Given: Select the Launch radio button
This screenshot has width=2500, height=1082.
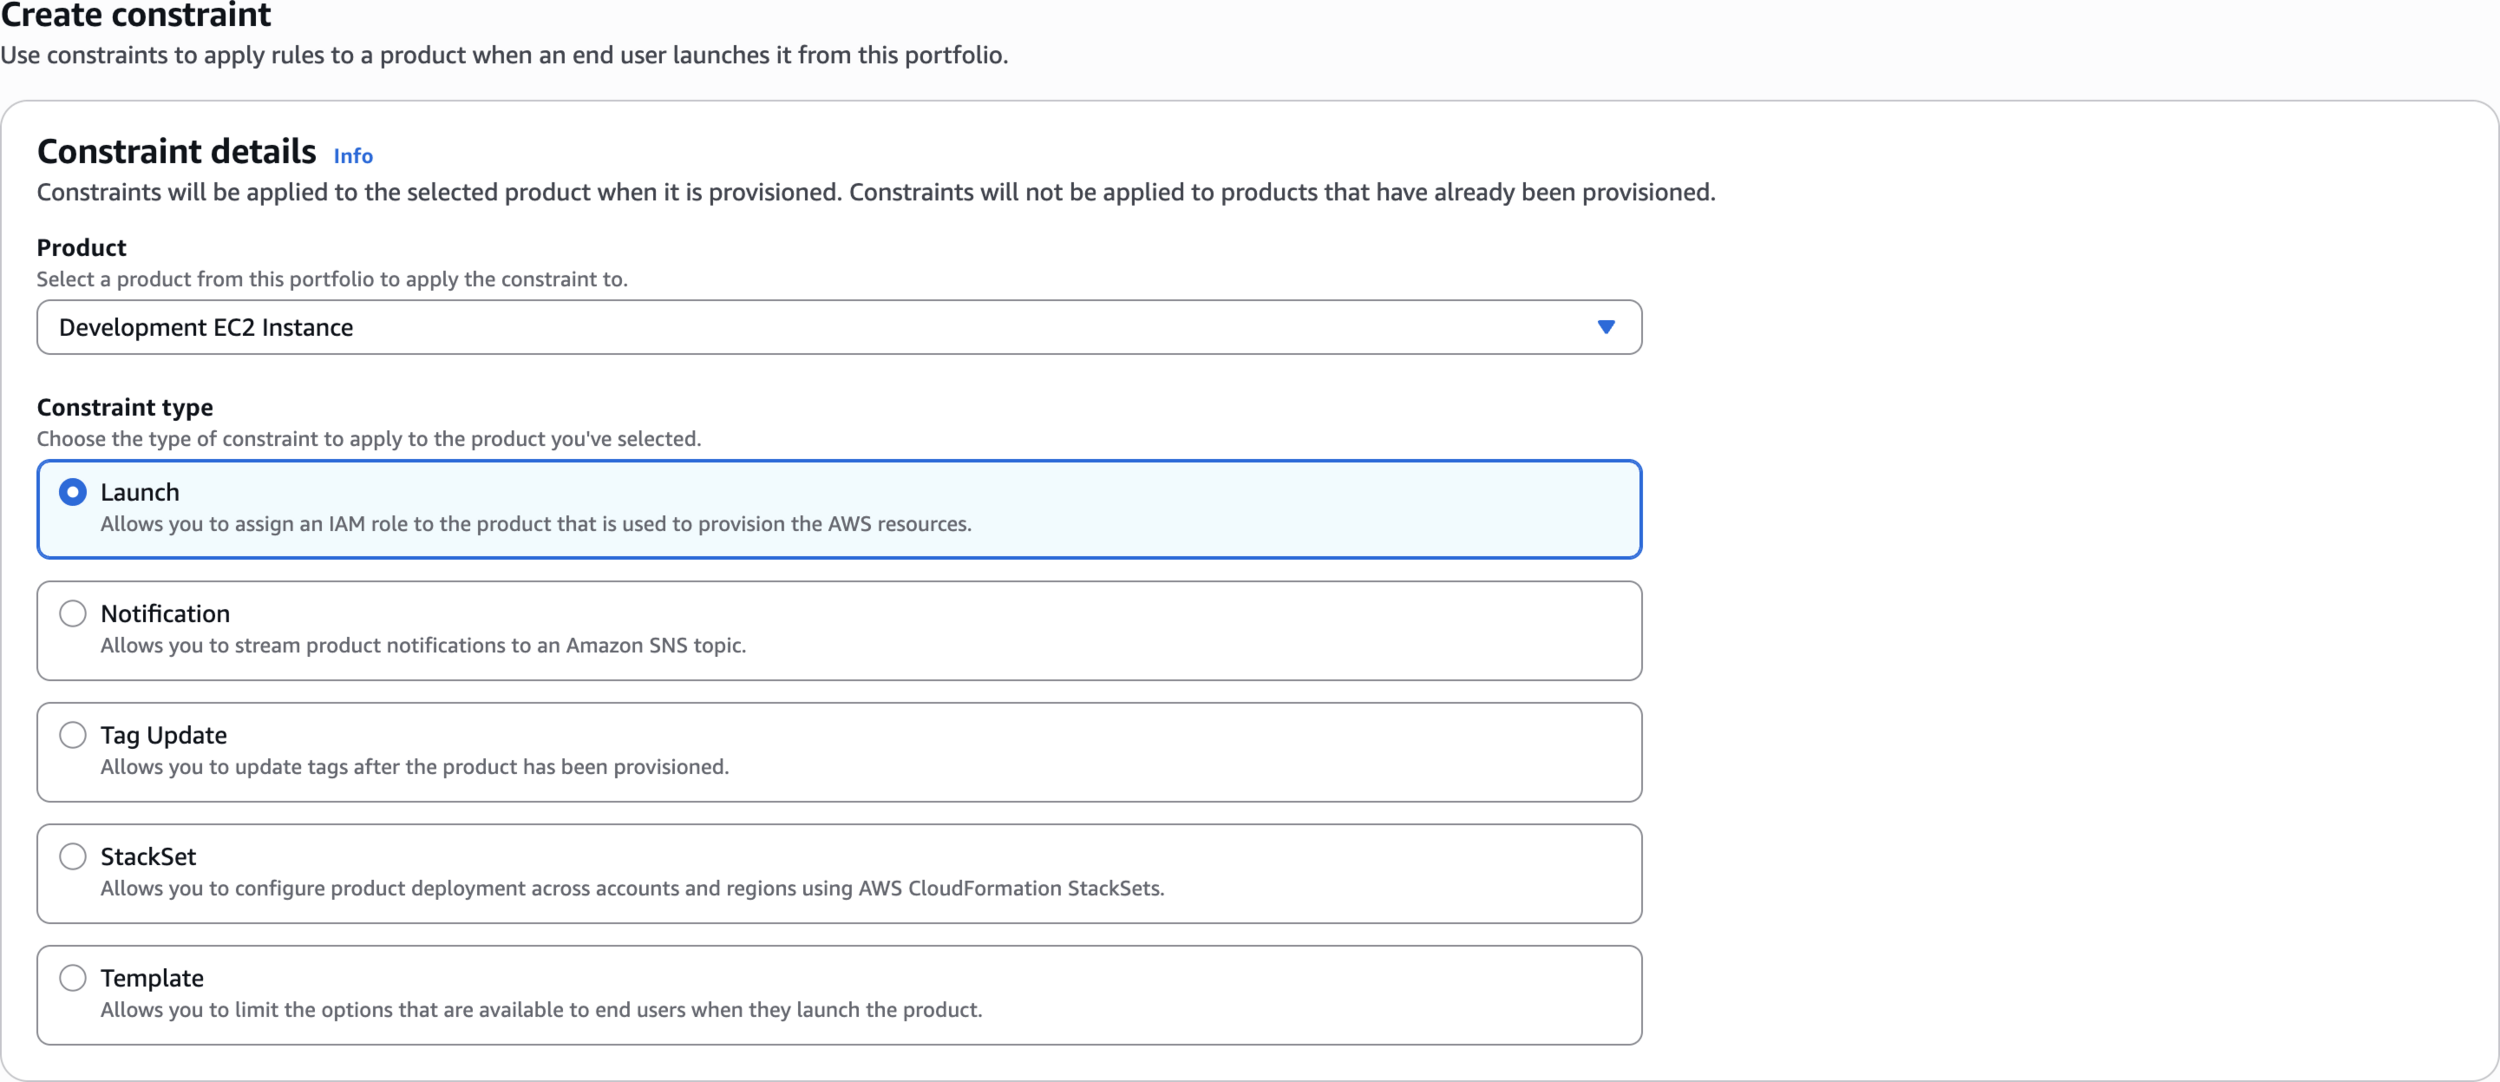Looking at the screenshot, I should 73,492.
